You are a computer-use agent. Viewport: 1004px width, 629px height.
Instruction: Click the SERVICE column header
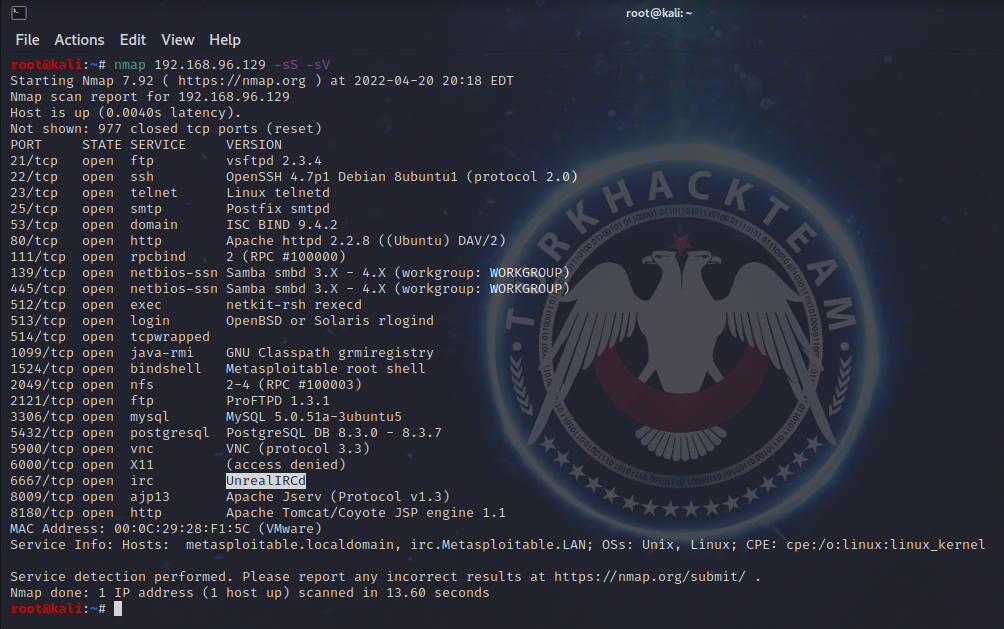point(158,145)
